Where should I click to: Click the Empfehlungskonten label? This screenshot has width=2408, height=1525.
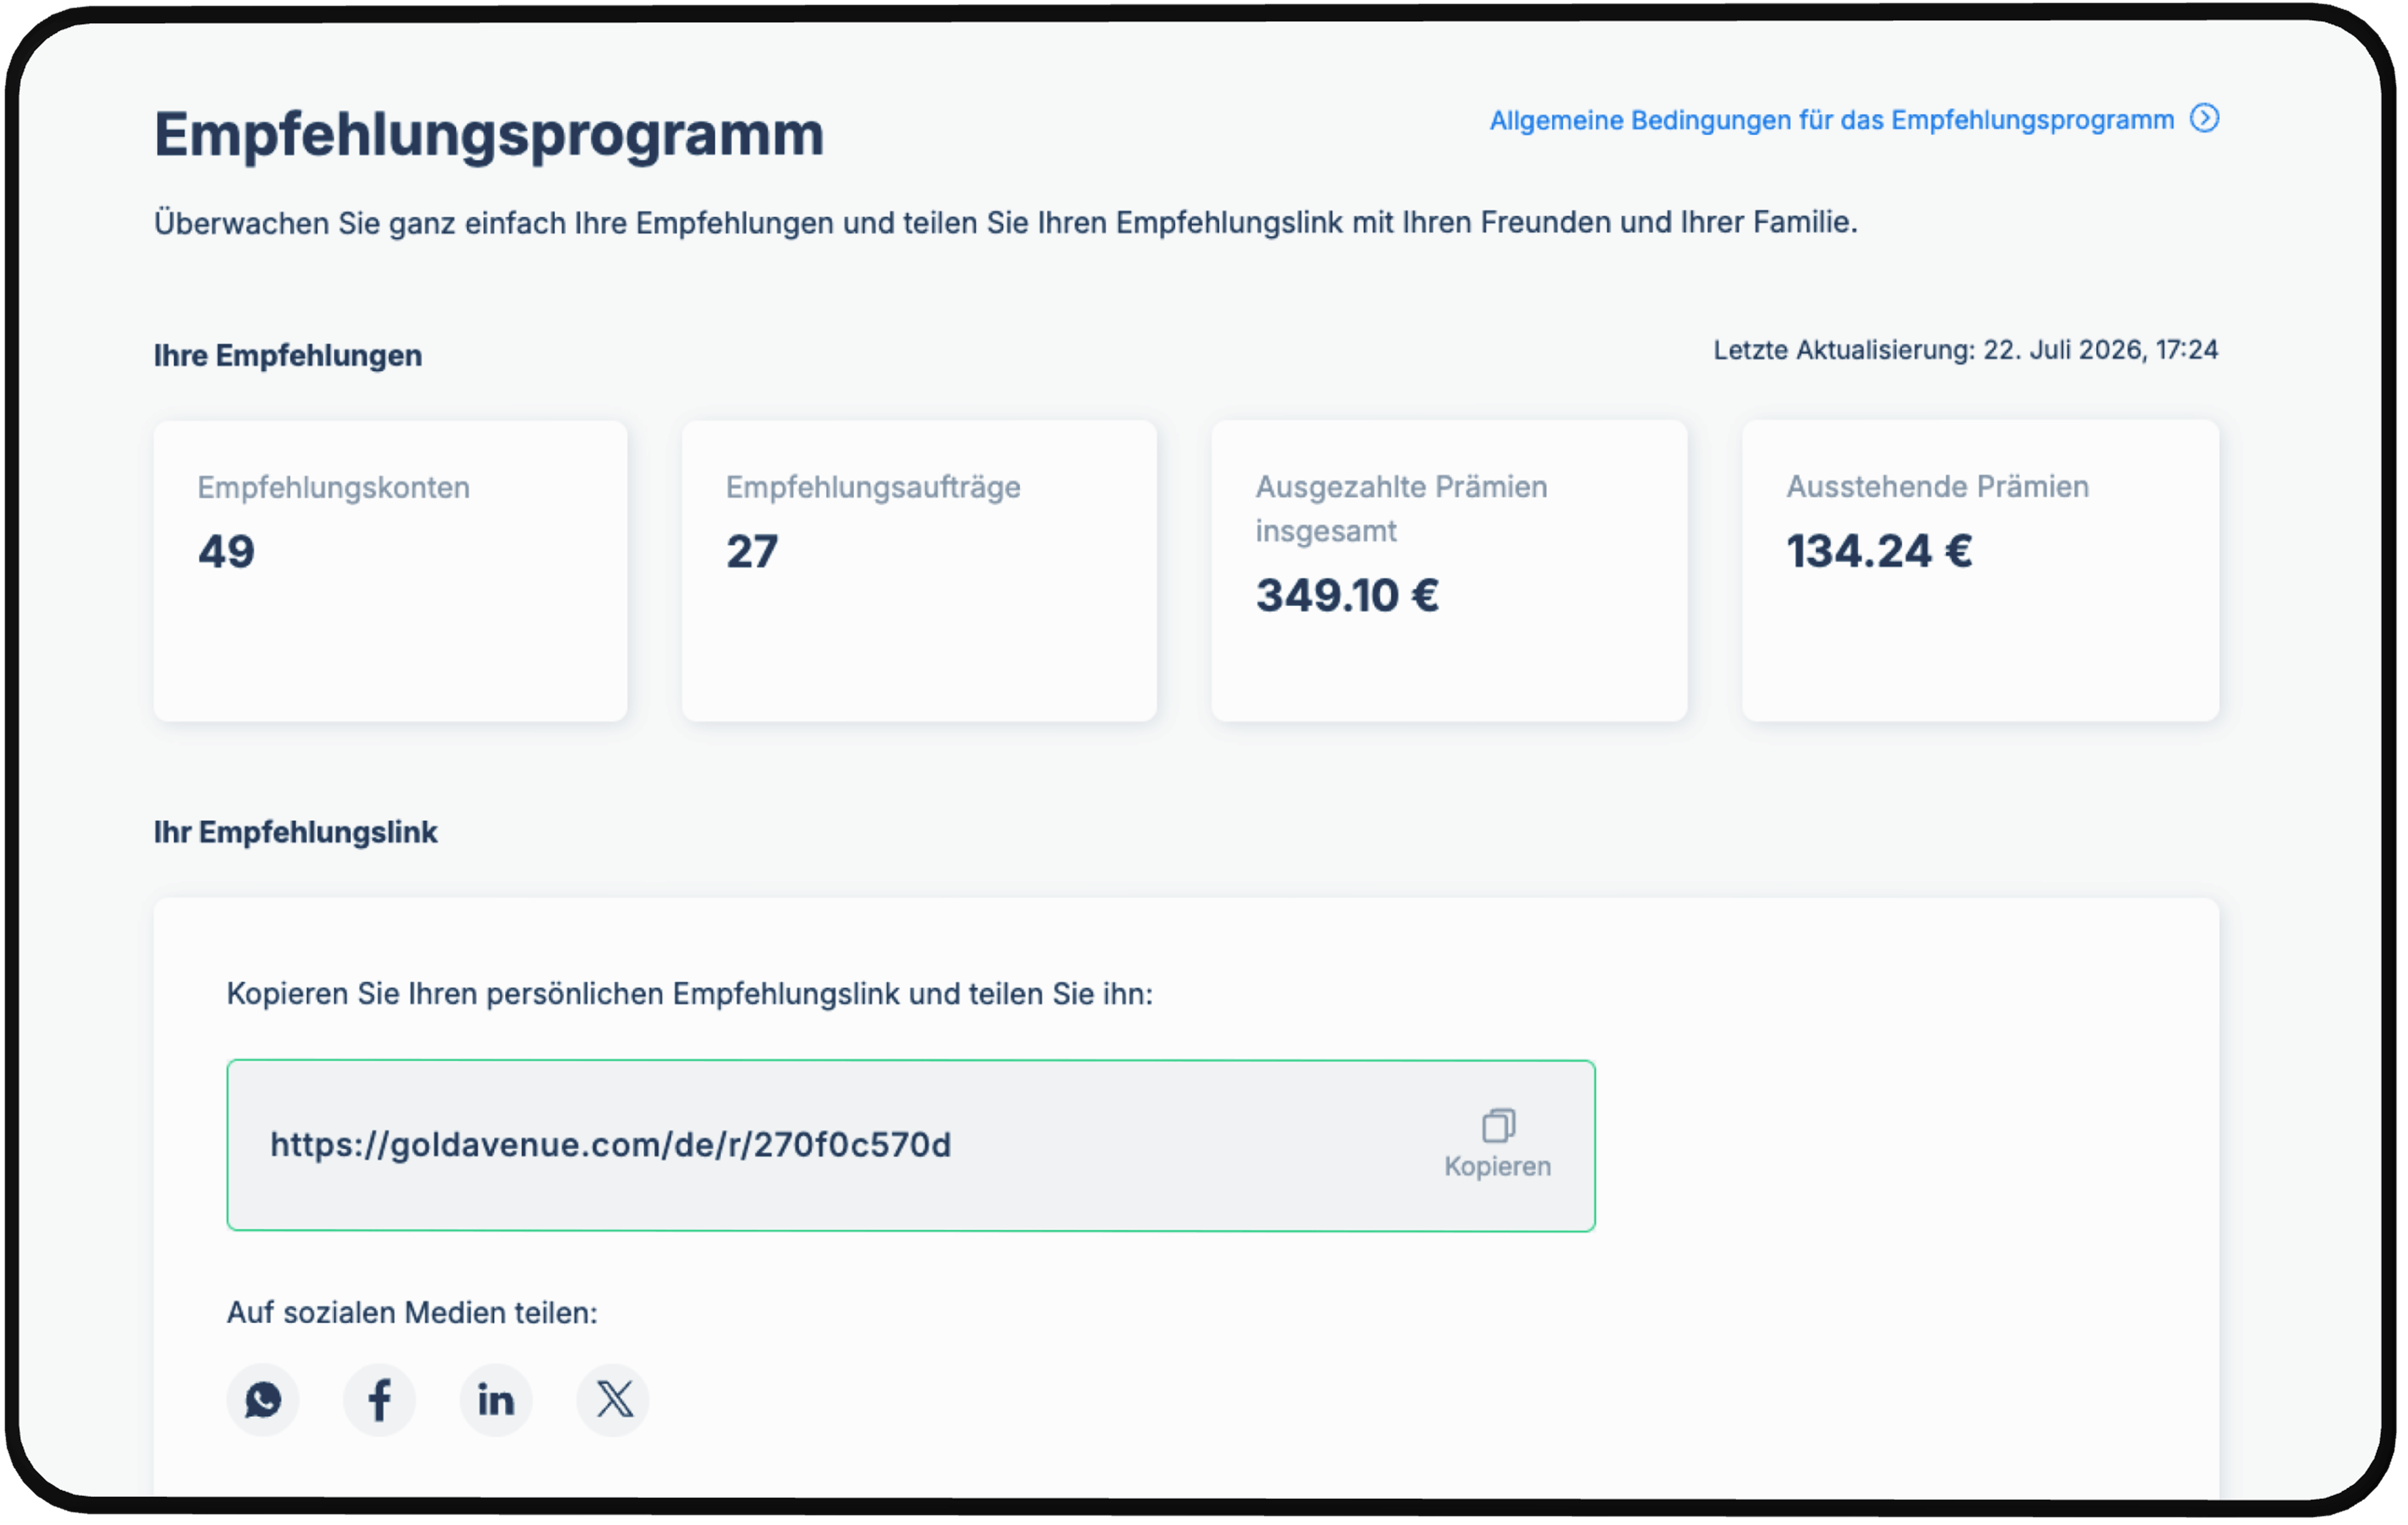point(334,488)
